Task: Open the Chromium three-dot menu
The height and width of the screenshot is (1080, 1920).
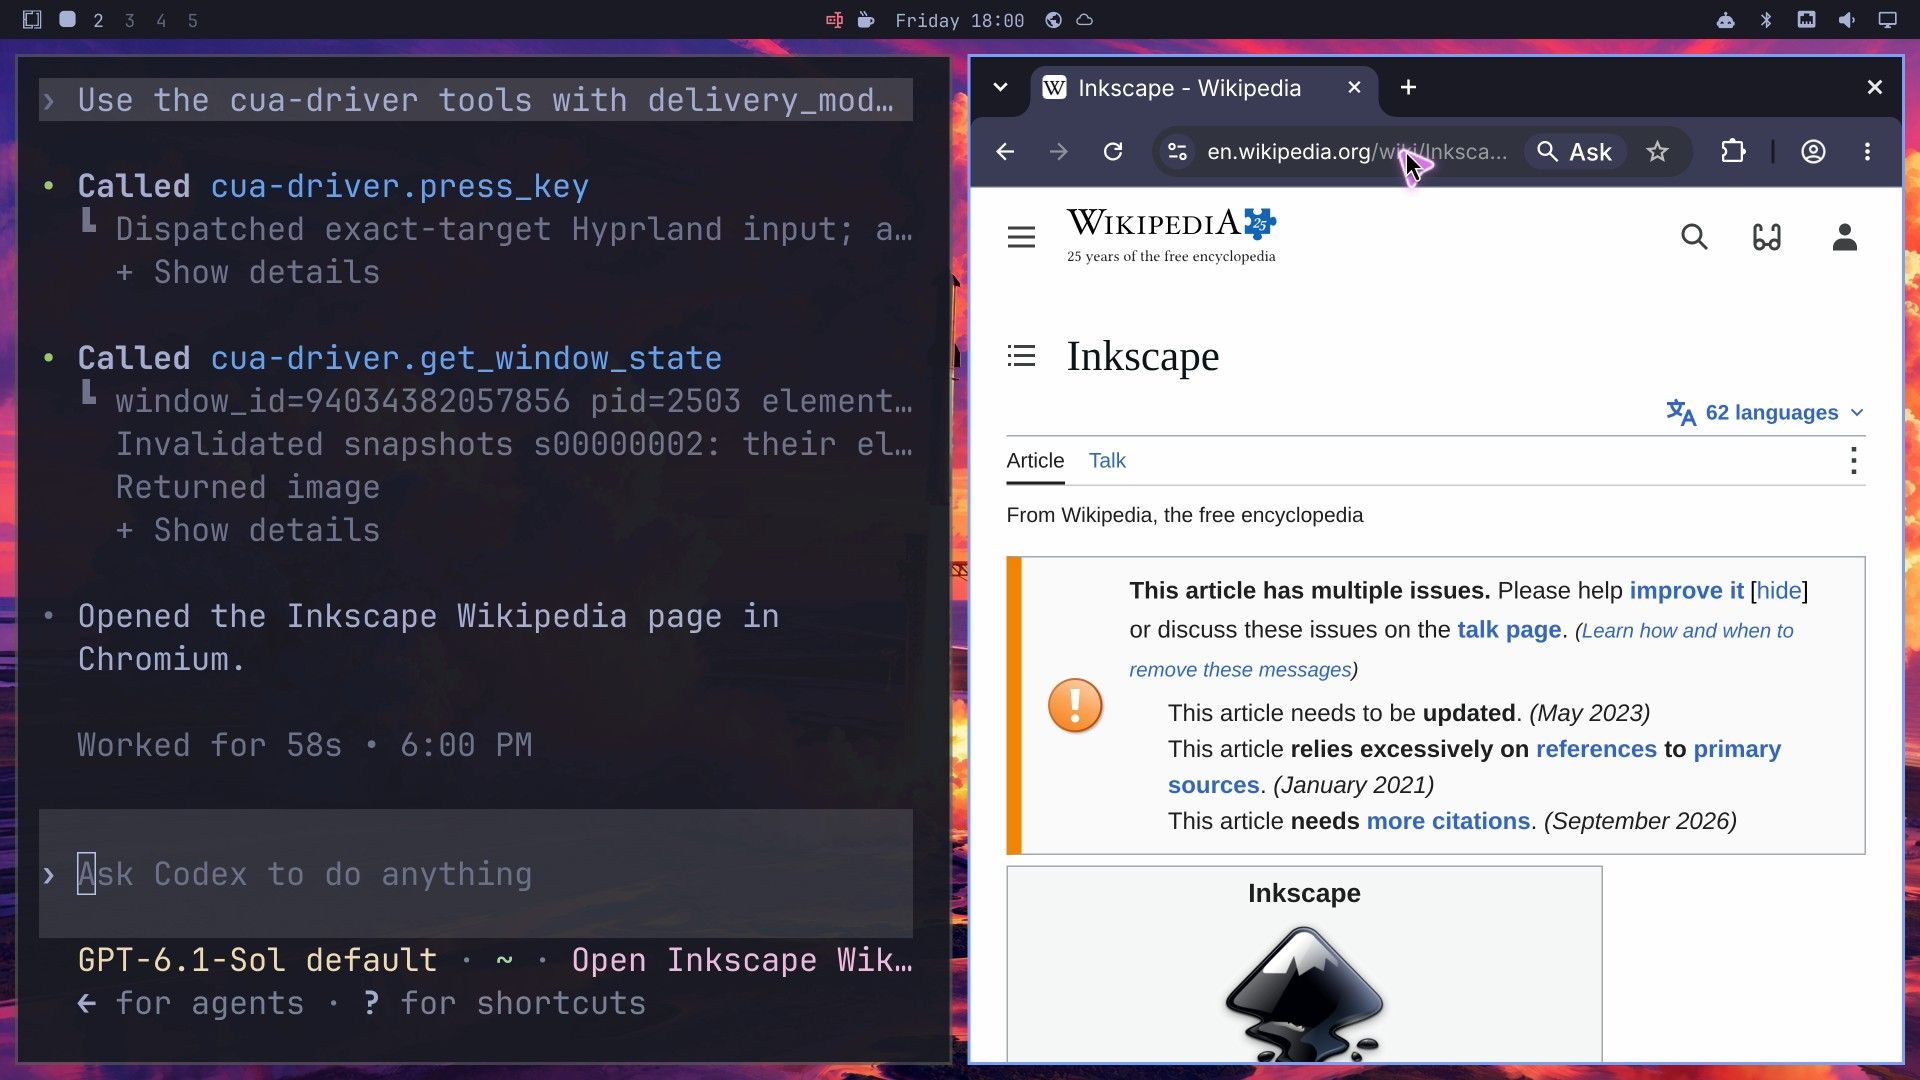Action: pyautogui.click(x=1867, y=152)
